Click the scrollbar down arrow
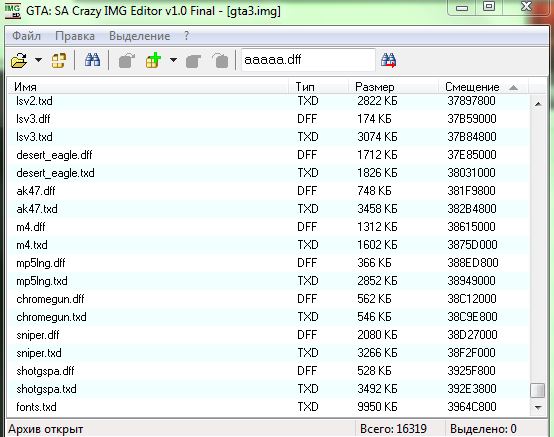The image size is (554, 437). (x=538, y=407)
